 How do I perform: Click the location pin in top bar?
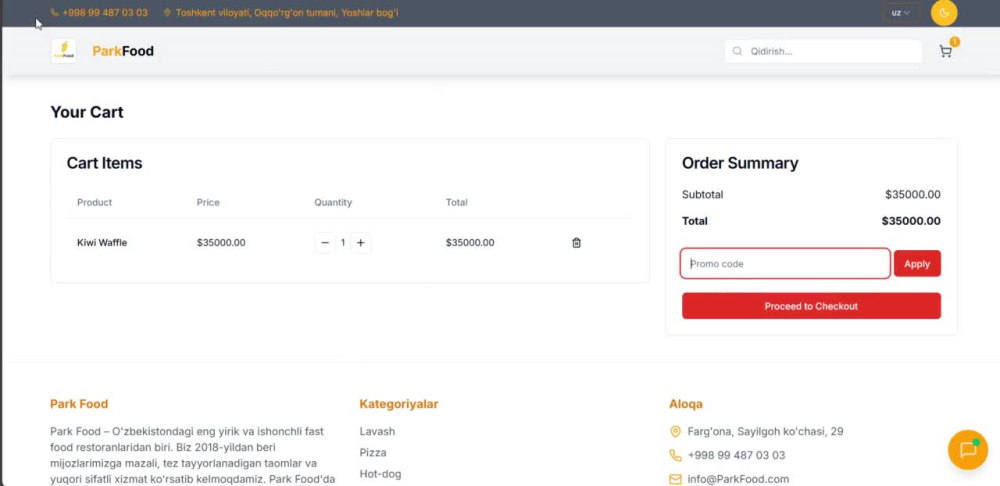(x=167, y=13)
